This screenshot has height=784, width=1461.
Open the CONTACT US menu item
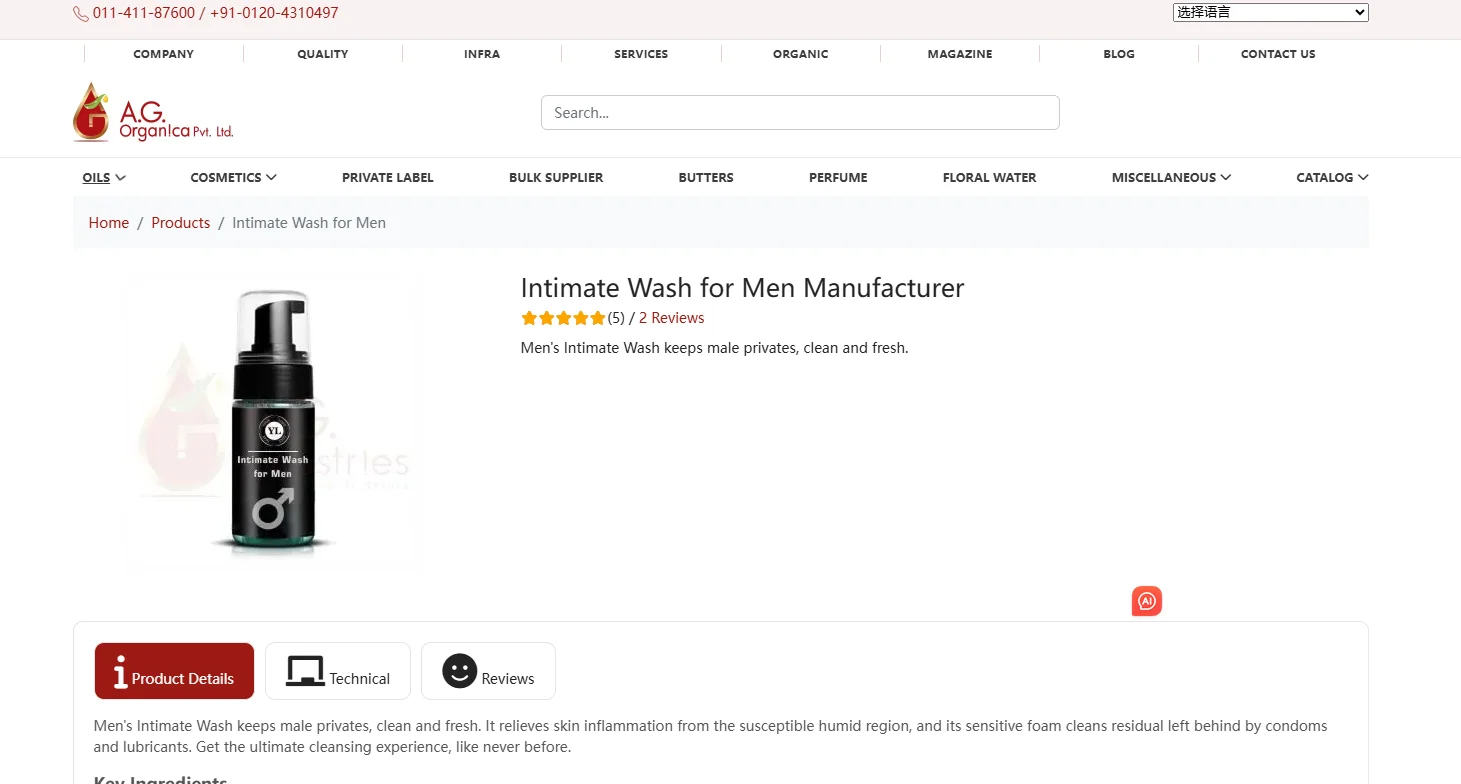[1278, 54]
